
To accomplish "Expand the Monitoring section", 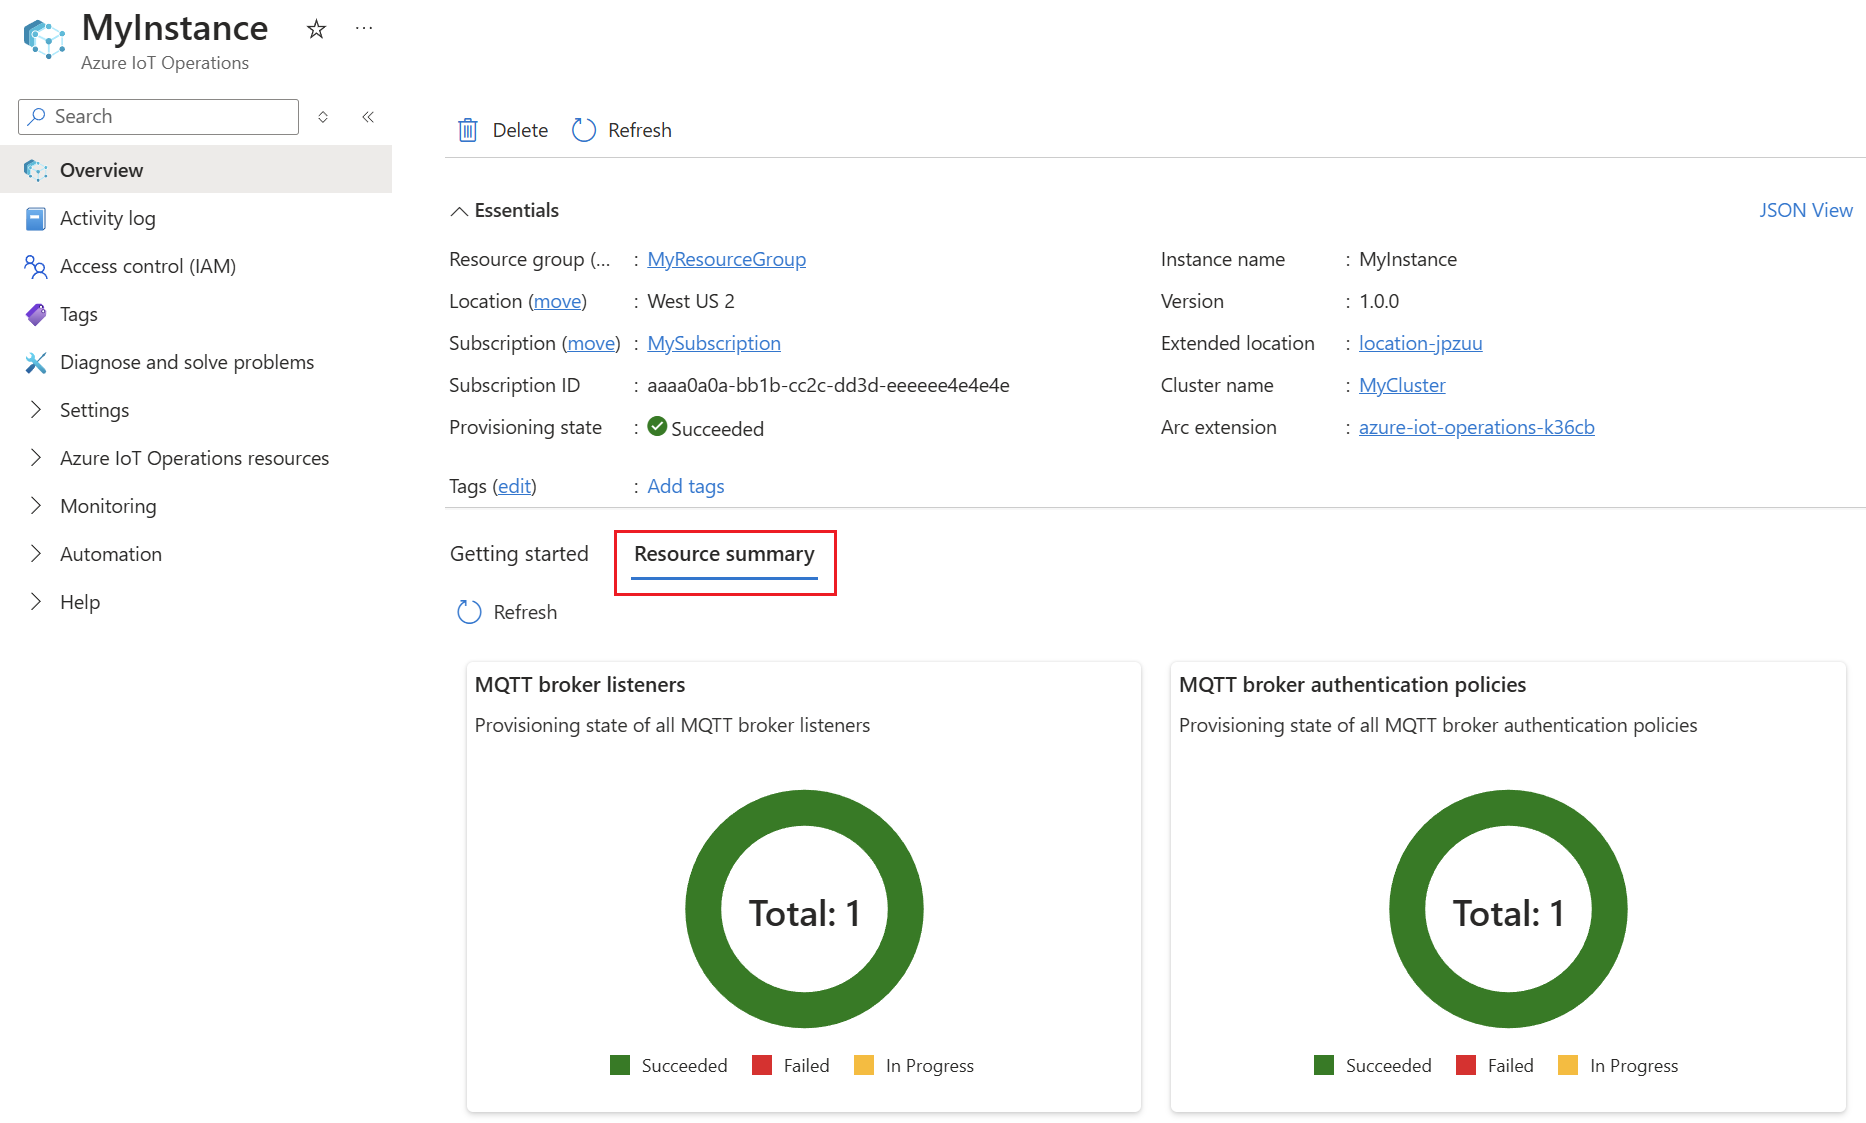I will pos(108,506).
